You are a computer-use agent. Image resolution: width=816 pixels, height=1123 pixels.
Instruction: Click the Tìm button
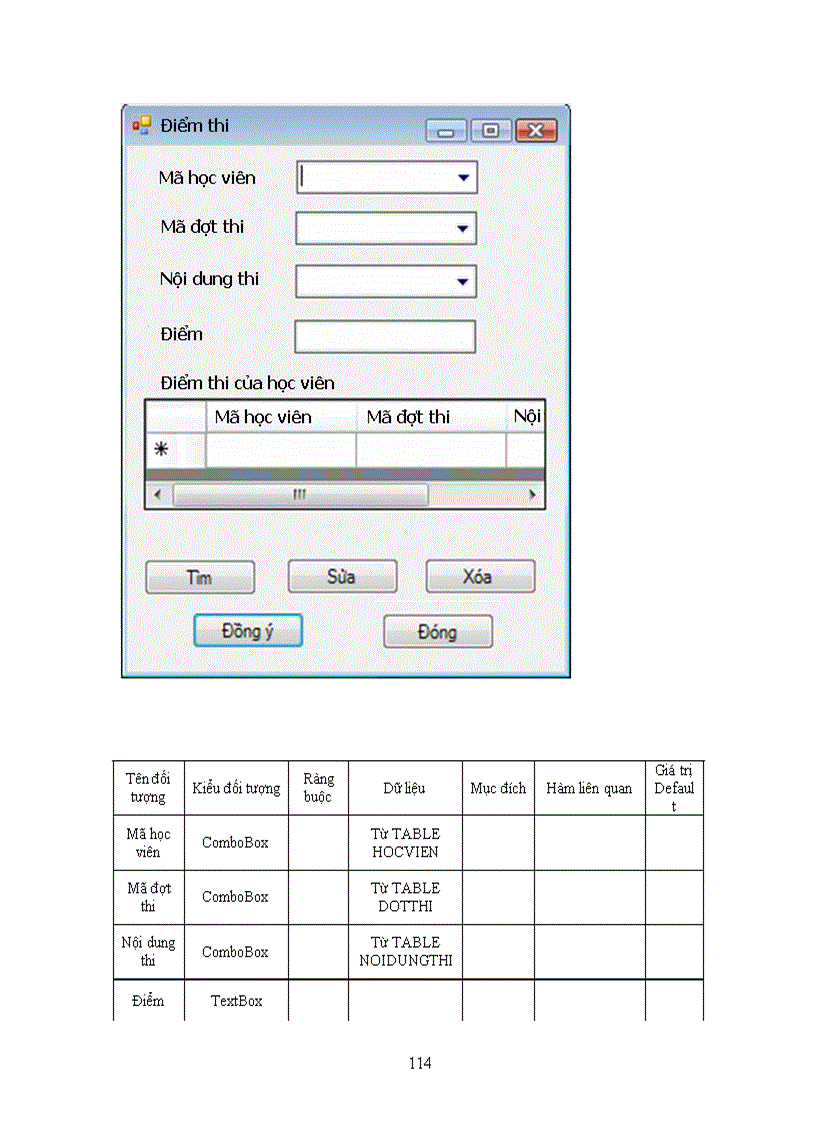pyautogui.click(x=199, y=577)
